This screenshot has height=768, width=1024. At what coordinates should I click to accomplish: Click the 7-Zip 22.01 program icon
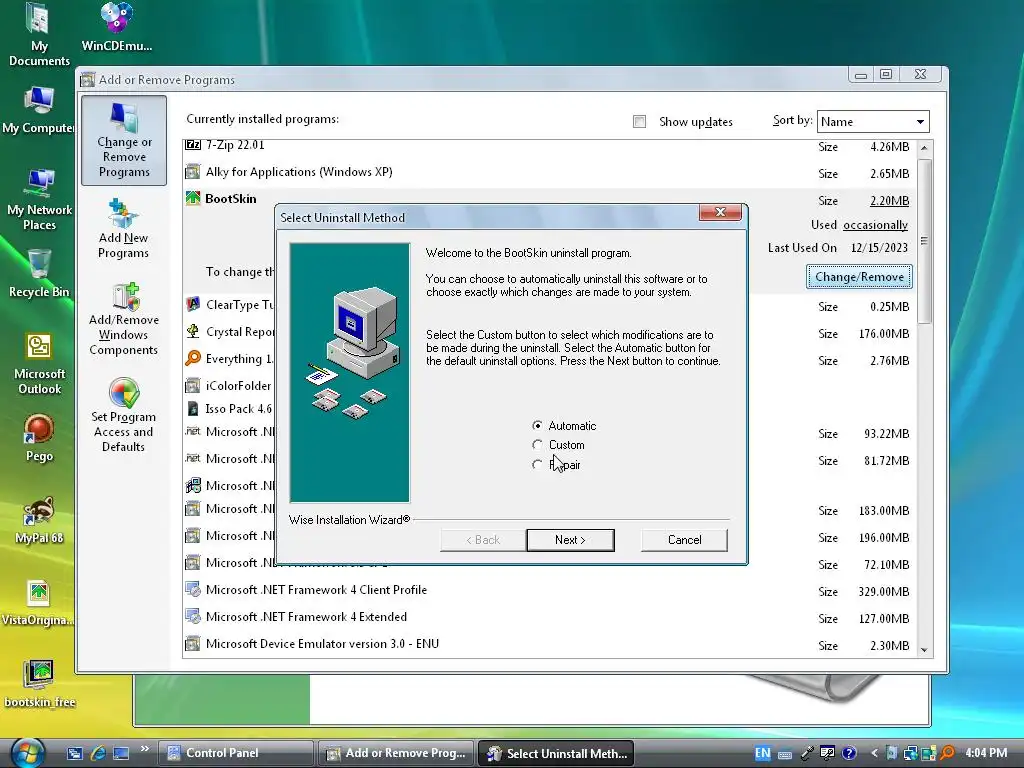pyautogui.click(x=193, y=144)
